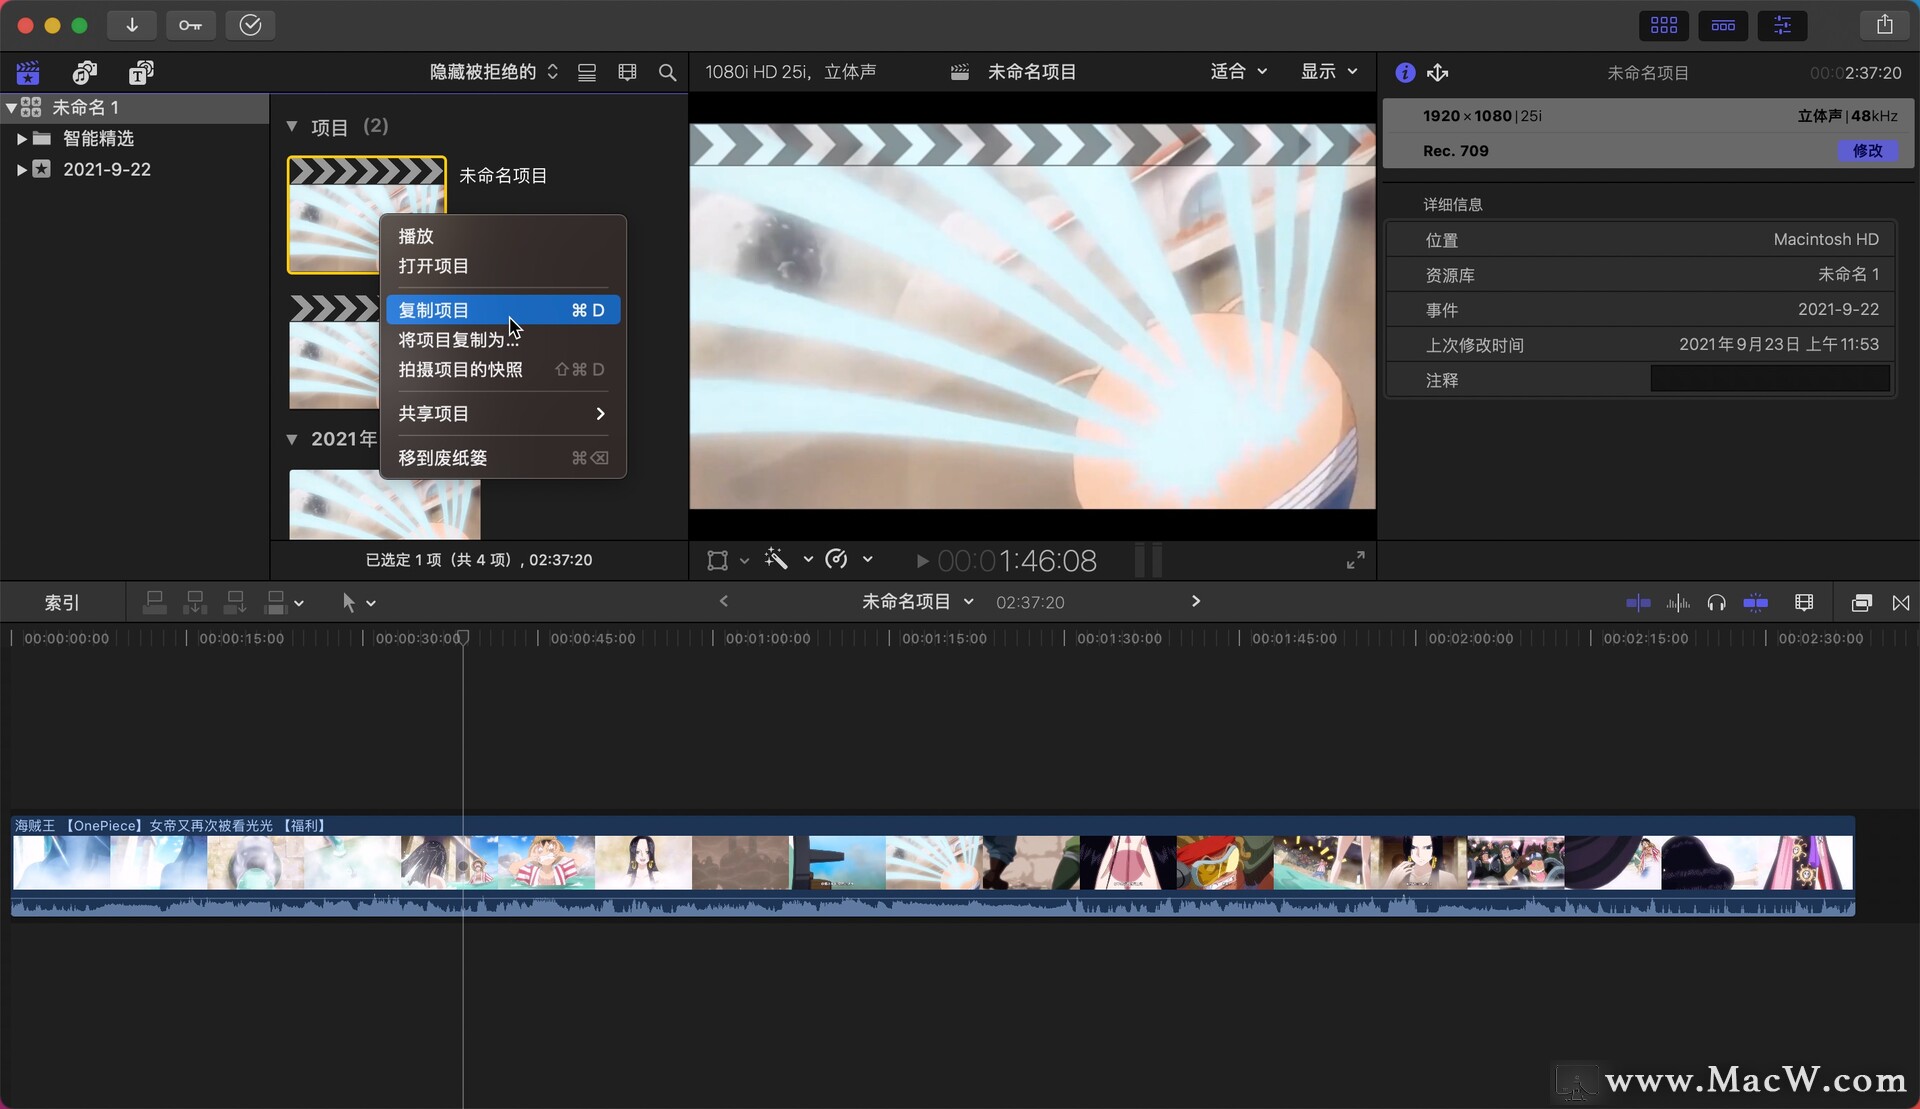Toggle the timeline panel layout button
The height and width of the screenshot is (1109, 1920).
[x=1723, y=25]
